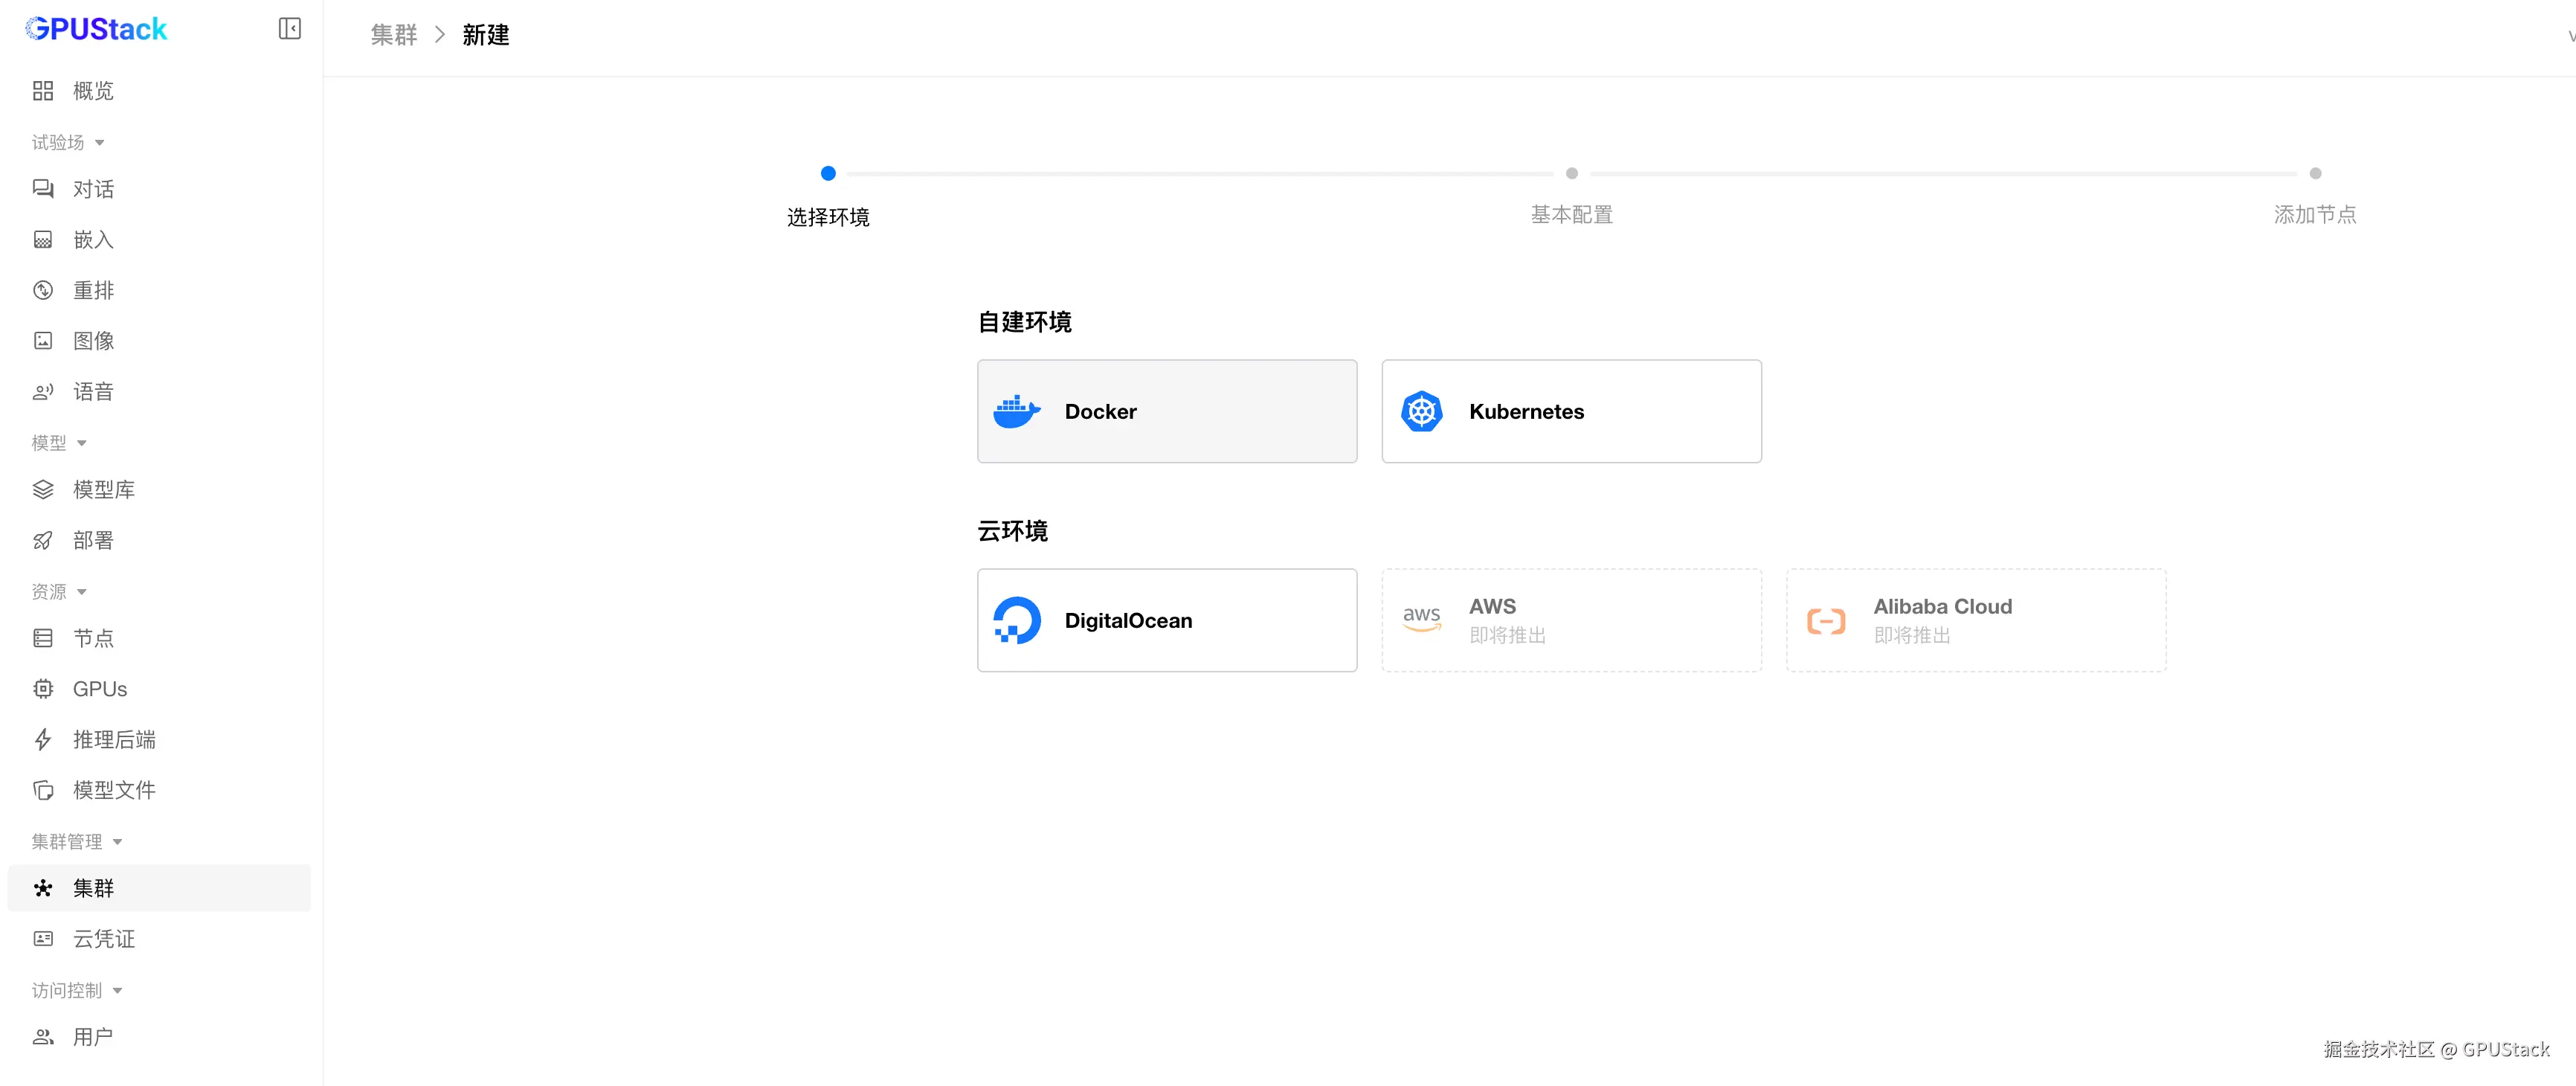
Task: Click the 集群 breadcrumb link
Action: [394, 35]
